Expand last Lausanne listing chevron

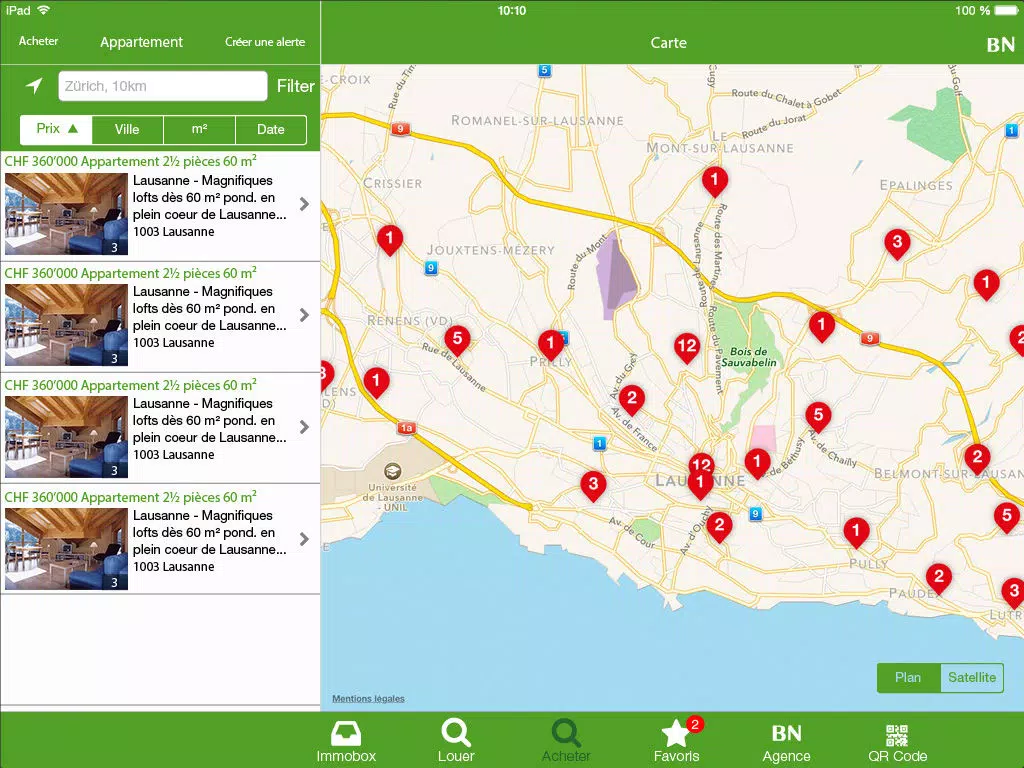click(304, 539)
